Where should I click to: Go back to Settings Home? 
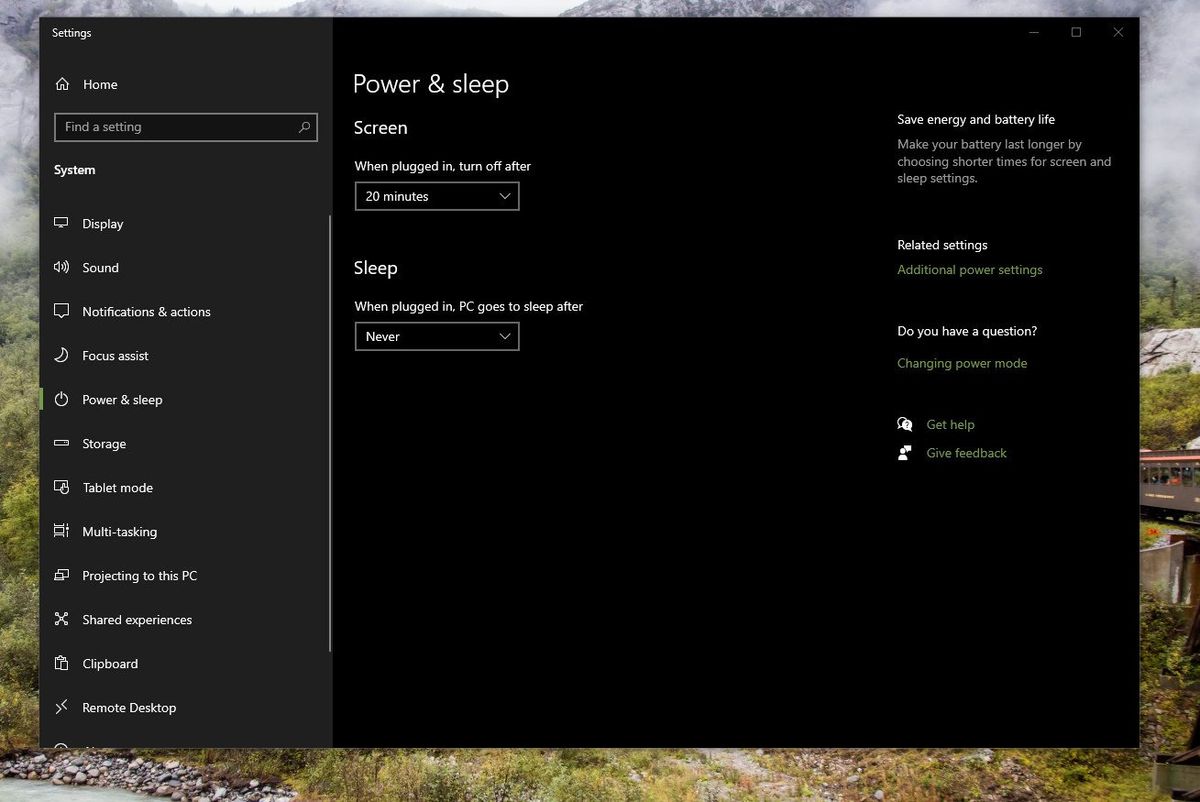pyautogui.click(x=99, y=84)
